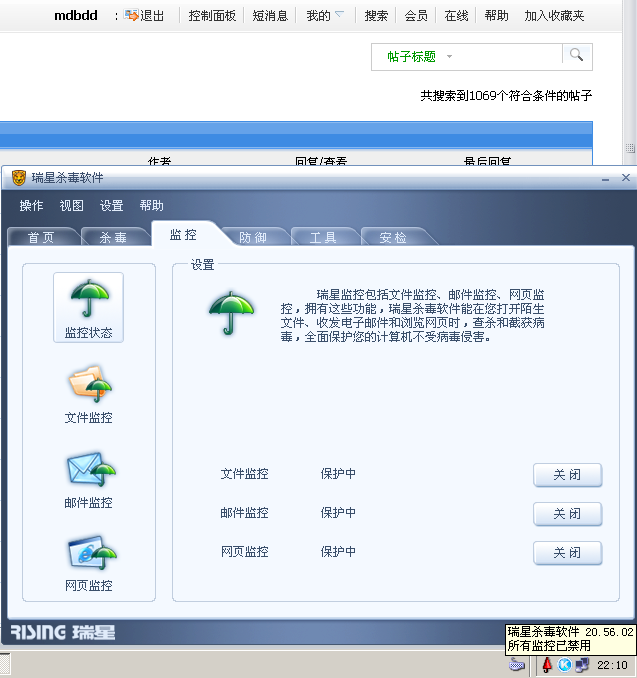This screenshot has width=637, height=678.
Task: Click the 文件监控 保护中 status text
Action: (x=338, y=474)
